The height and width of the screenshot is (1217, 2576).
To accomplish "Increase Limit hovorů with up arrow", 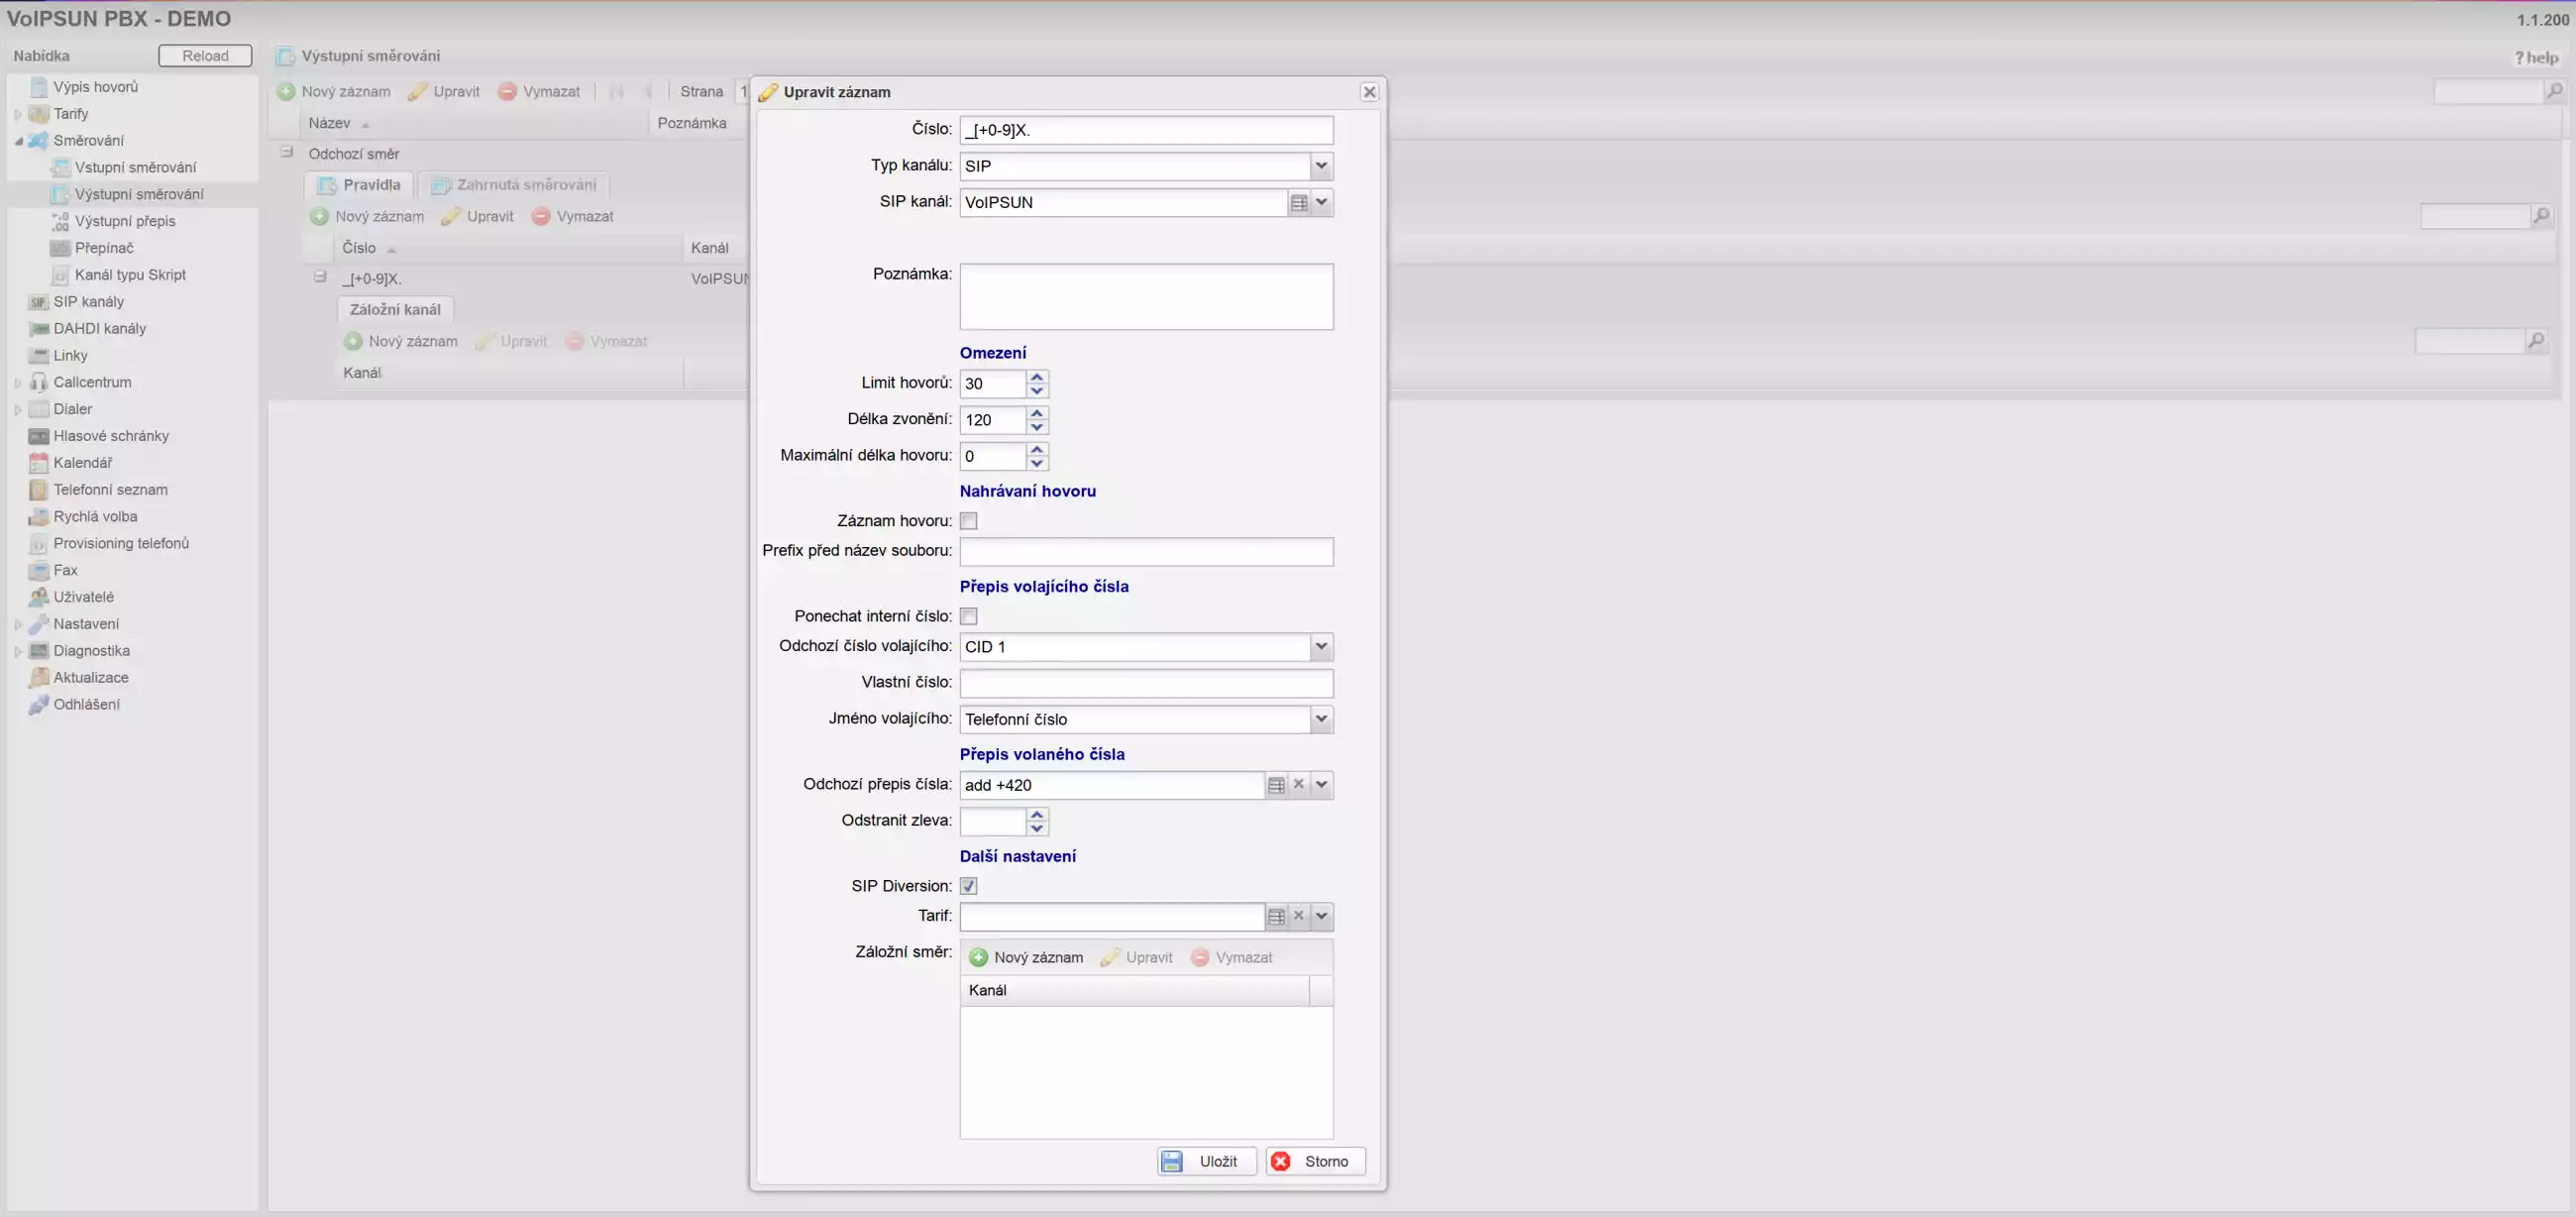I will [x=1037, y=377].
